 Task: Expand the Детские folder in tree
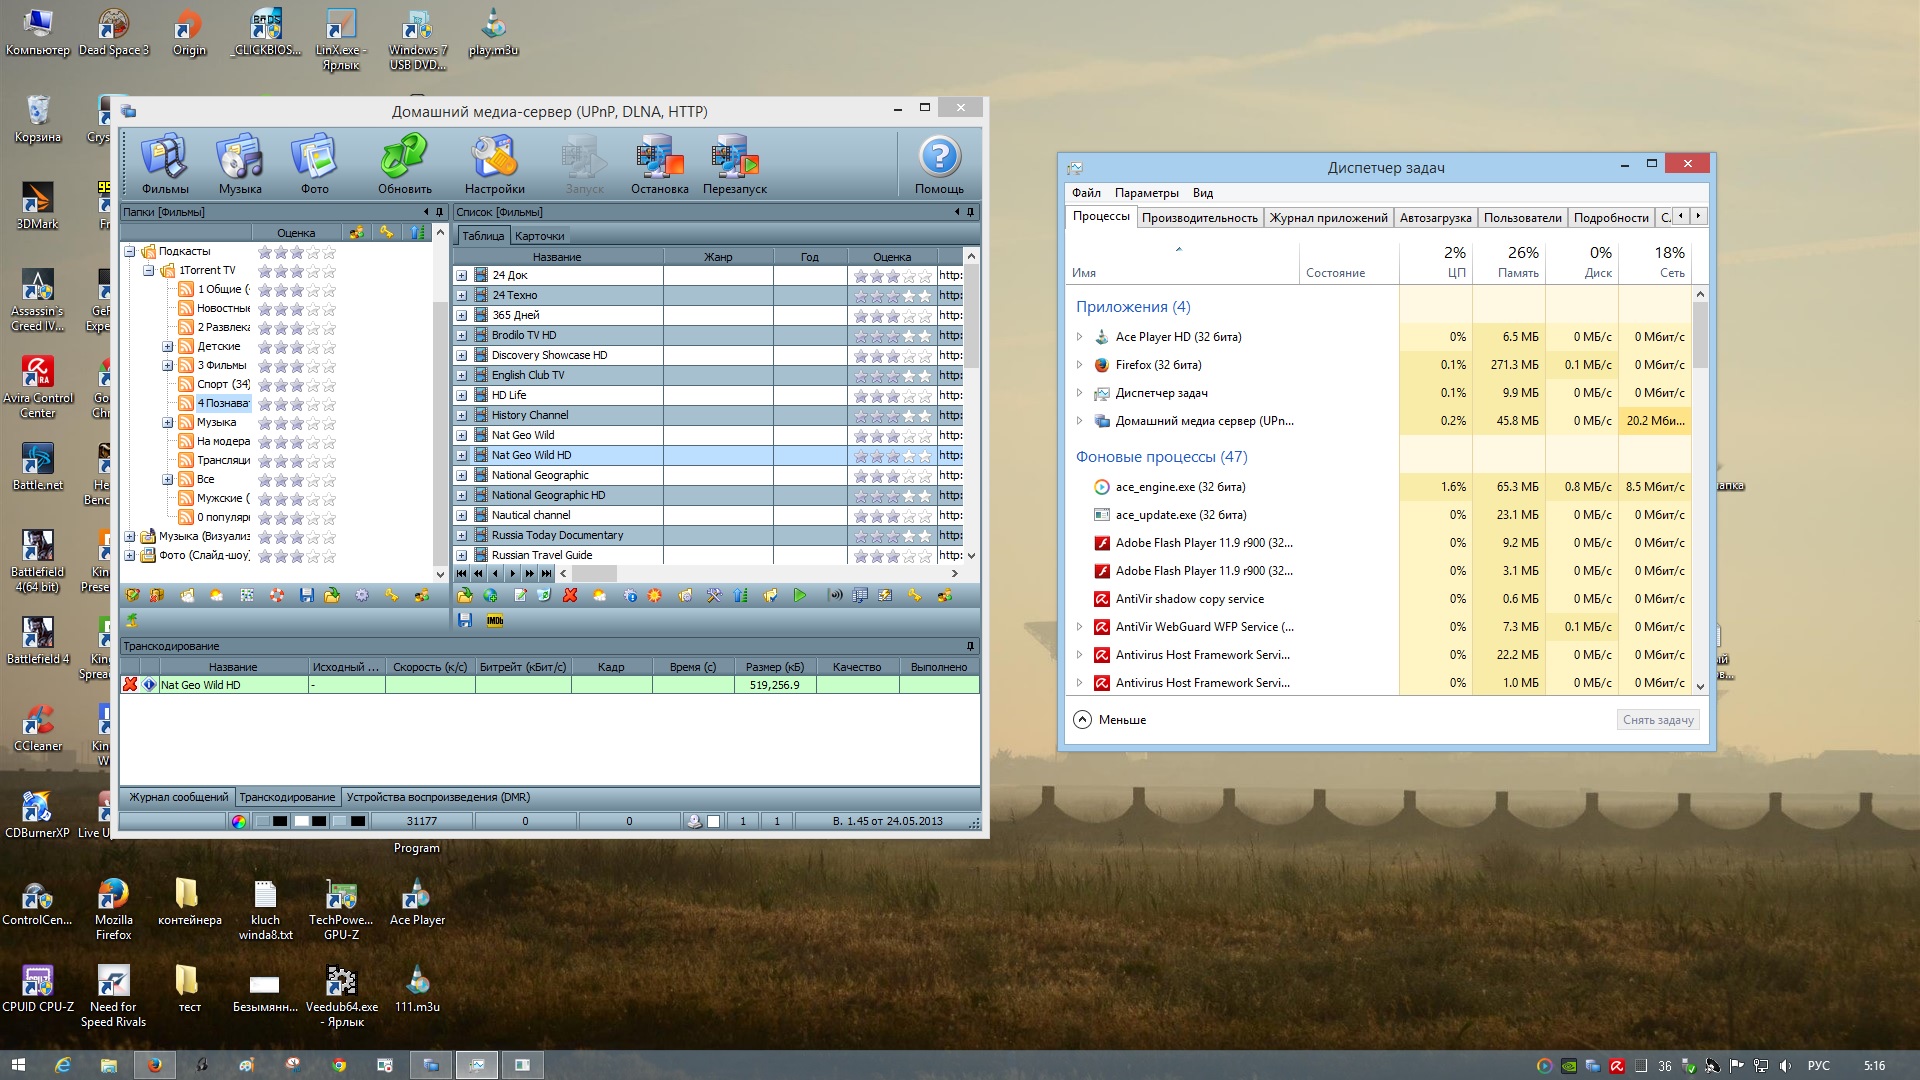(168, 347)
